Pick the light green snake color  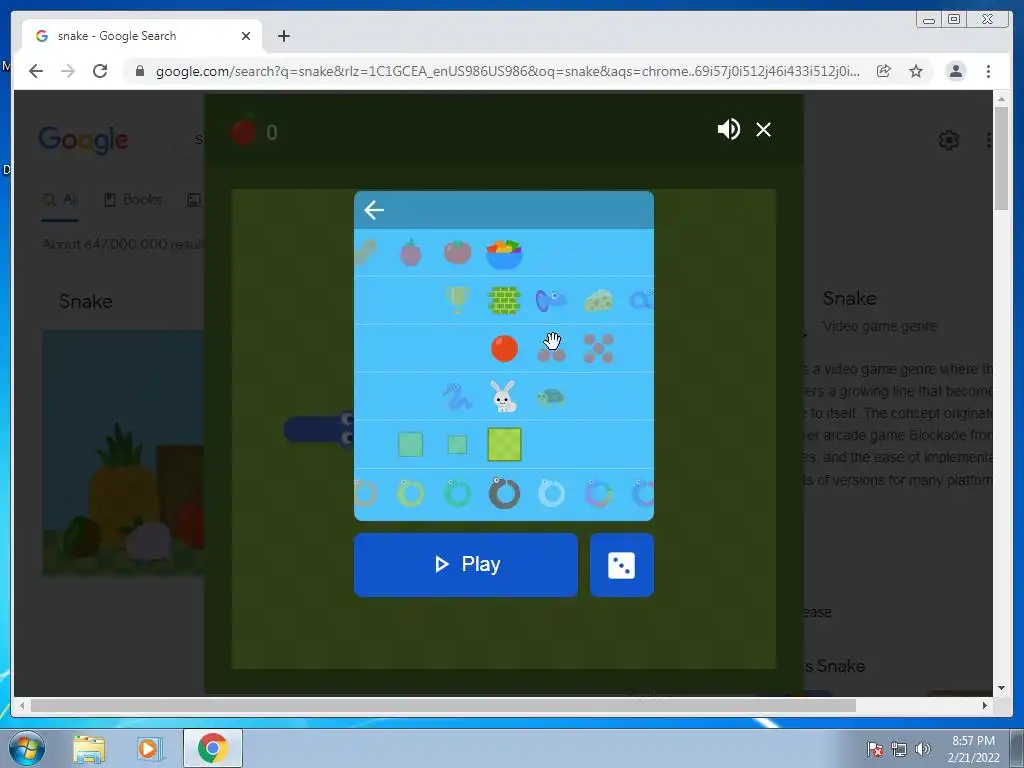pyautogui.click(x=410, y=493)
